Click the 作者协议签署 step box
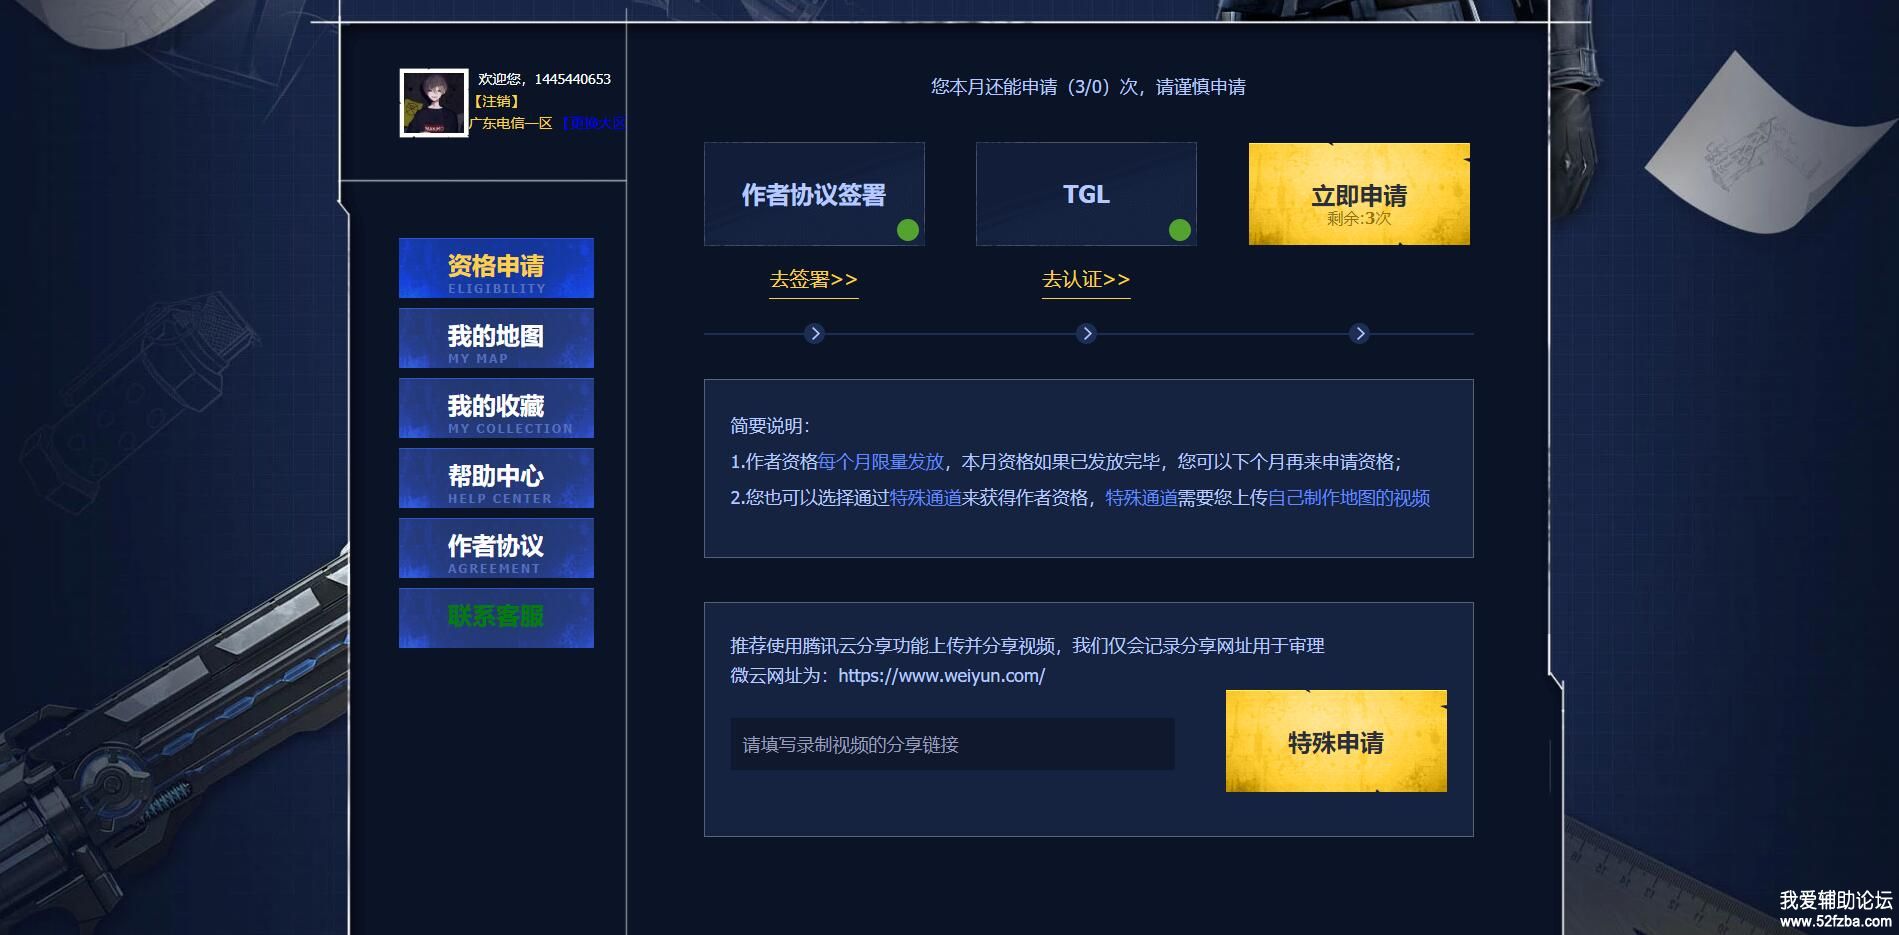The width and height of the screenshot is (1899, 935). (814, 194)
